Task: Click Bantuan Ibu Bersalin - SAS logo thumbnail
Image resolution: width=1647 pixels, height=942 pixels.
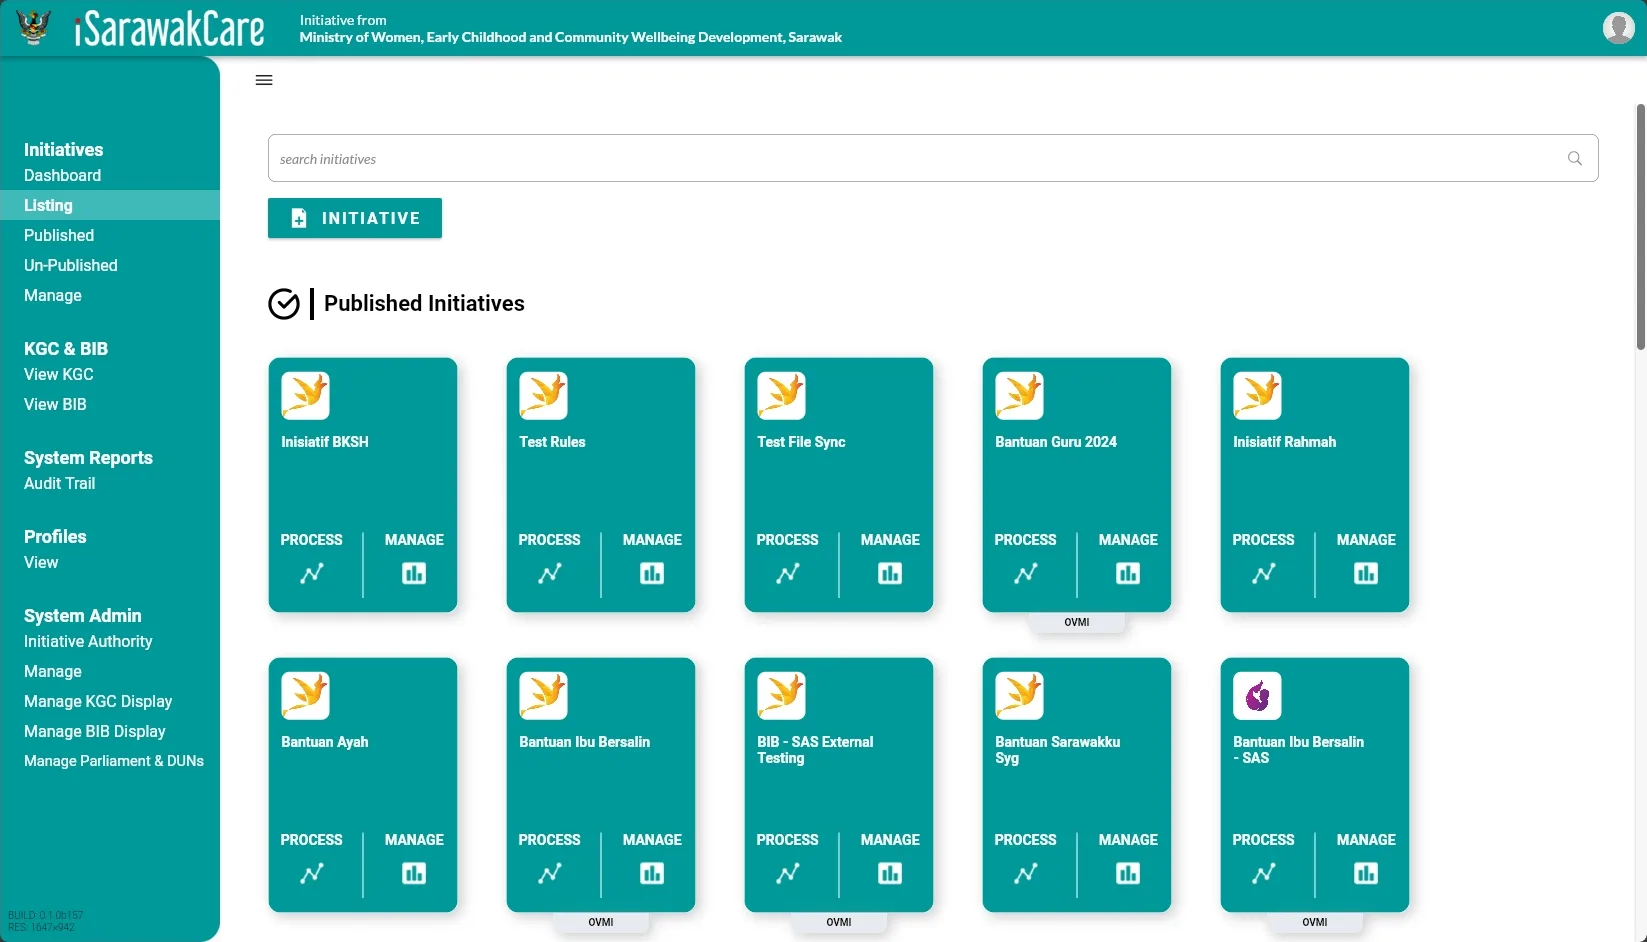Action: (x=1257, y=696)
